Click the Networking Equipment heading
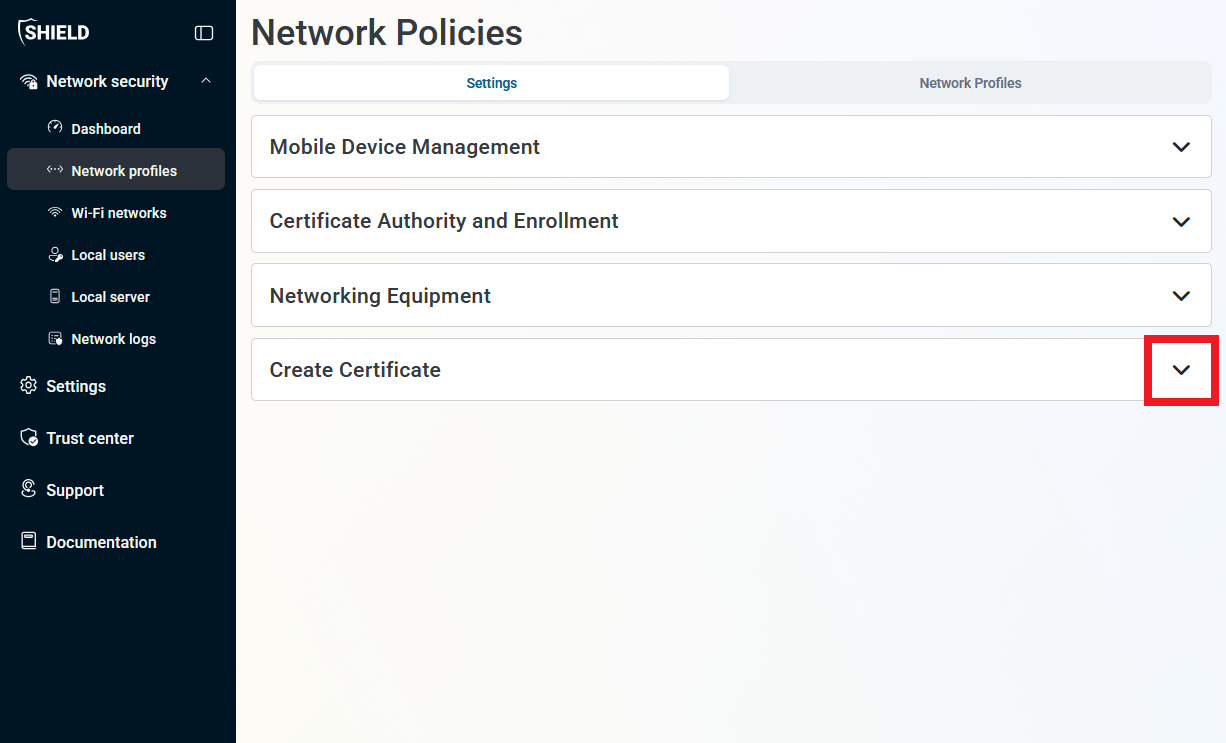 380,296
